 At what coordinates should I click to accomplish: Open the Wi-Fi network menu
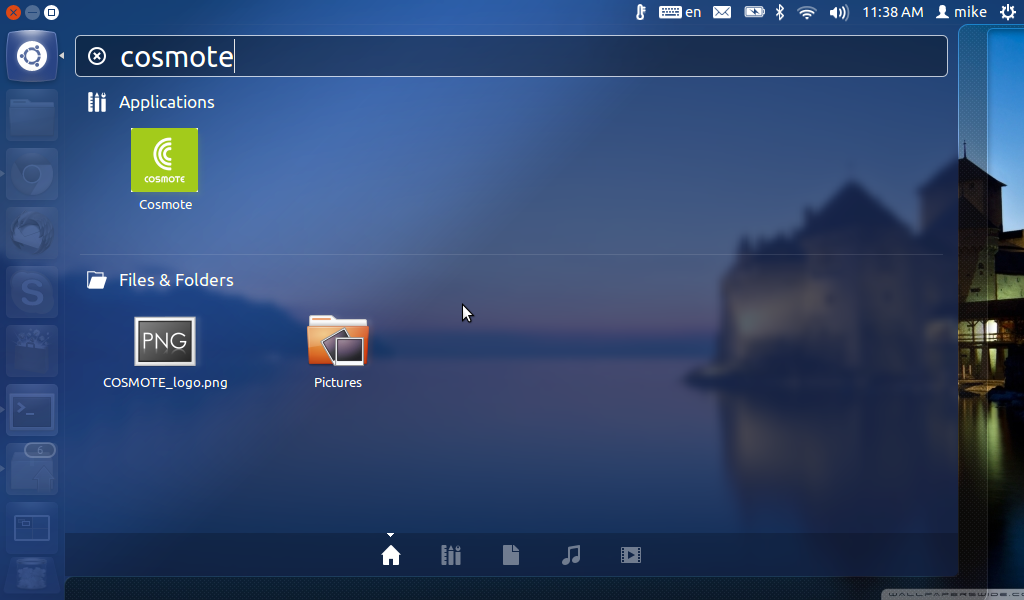[806, 12]
